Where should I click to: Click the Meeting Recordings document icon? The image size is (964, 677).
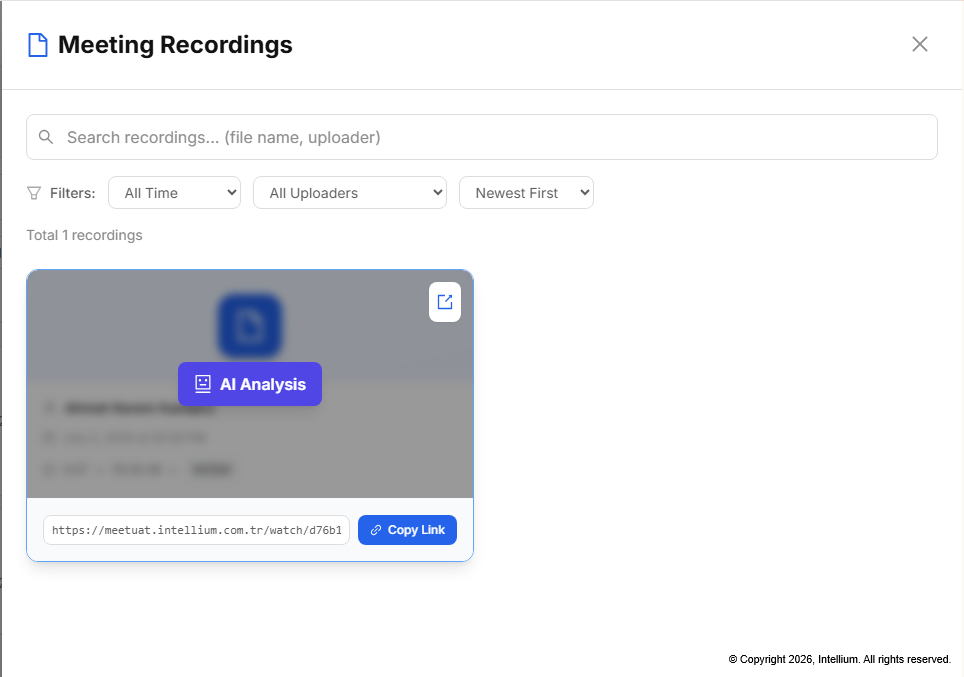pos(38,45)
